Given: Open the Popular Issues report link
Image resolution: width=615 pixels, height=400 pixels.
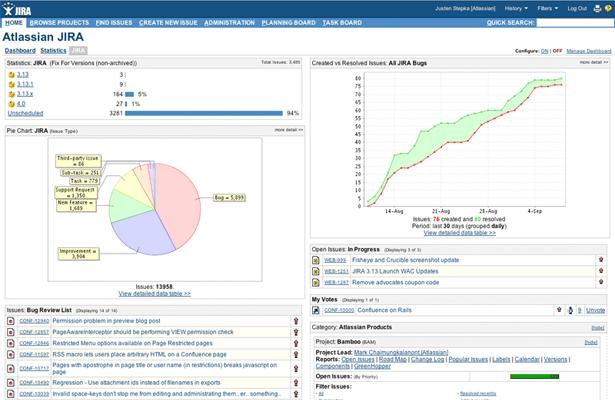Looking at the screenshot, I should pos(468,359).
